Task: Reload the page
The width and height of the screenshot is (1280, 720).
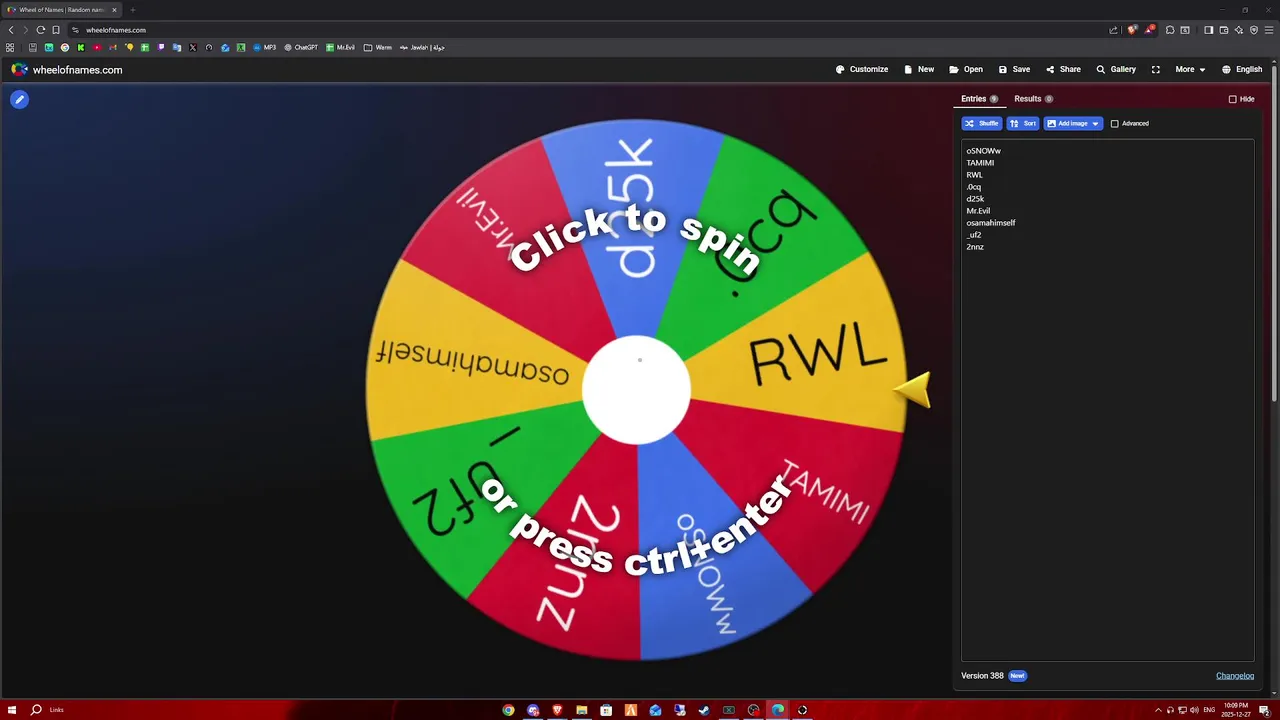Action: [41, 30]
